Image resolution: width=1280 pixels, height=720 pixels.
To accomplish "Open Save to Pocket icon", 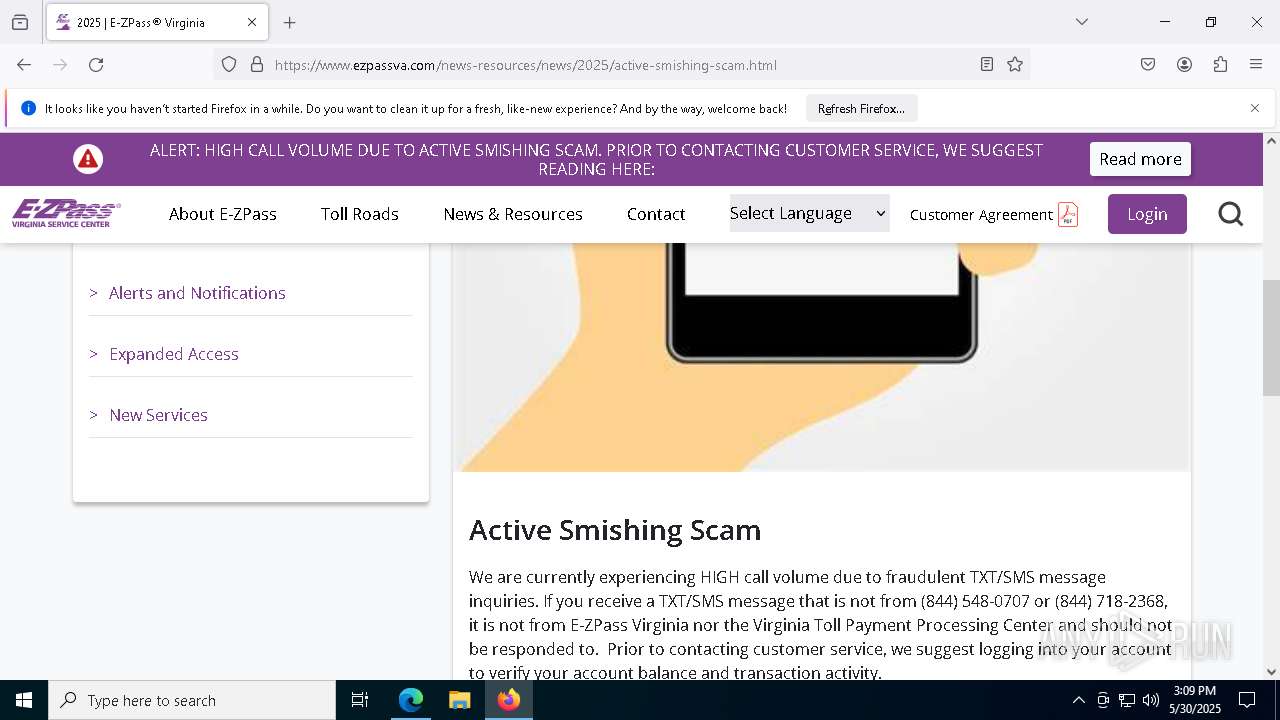I will (1148, 65).
